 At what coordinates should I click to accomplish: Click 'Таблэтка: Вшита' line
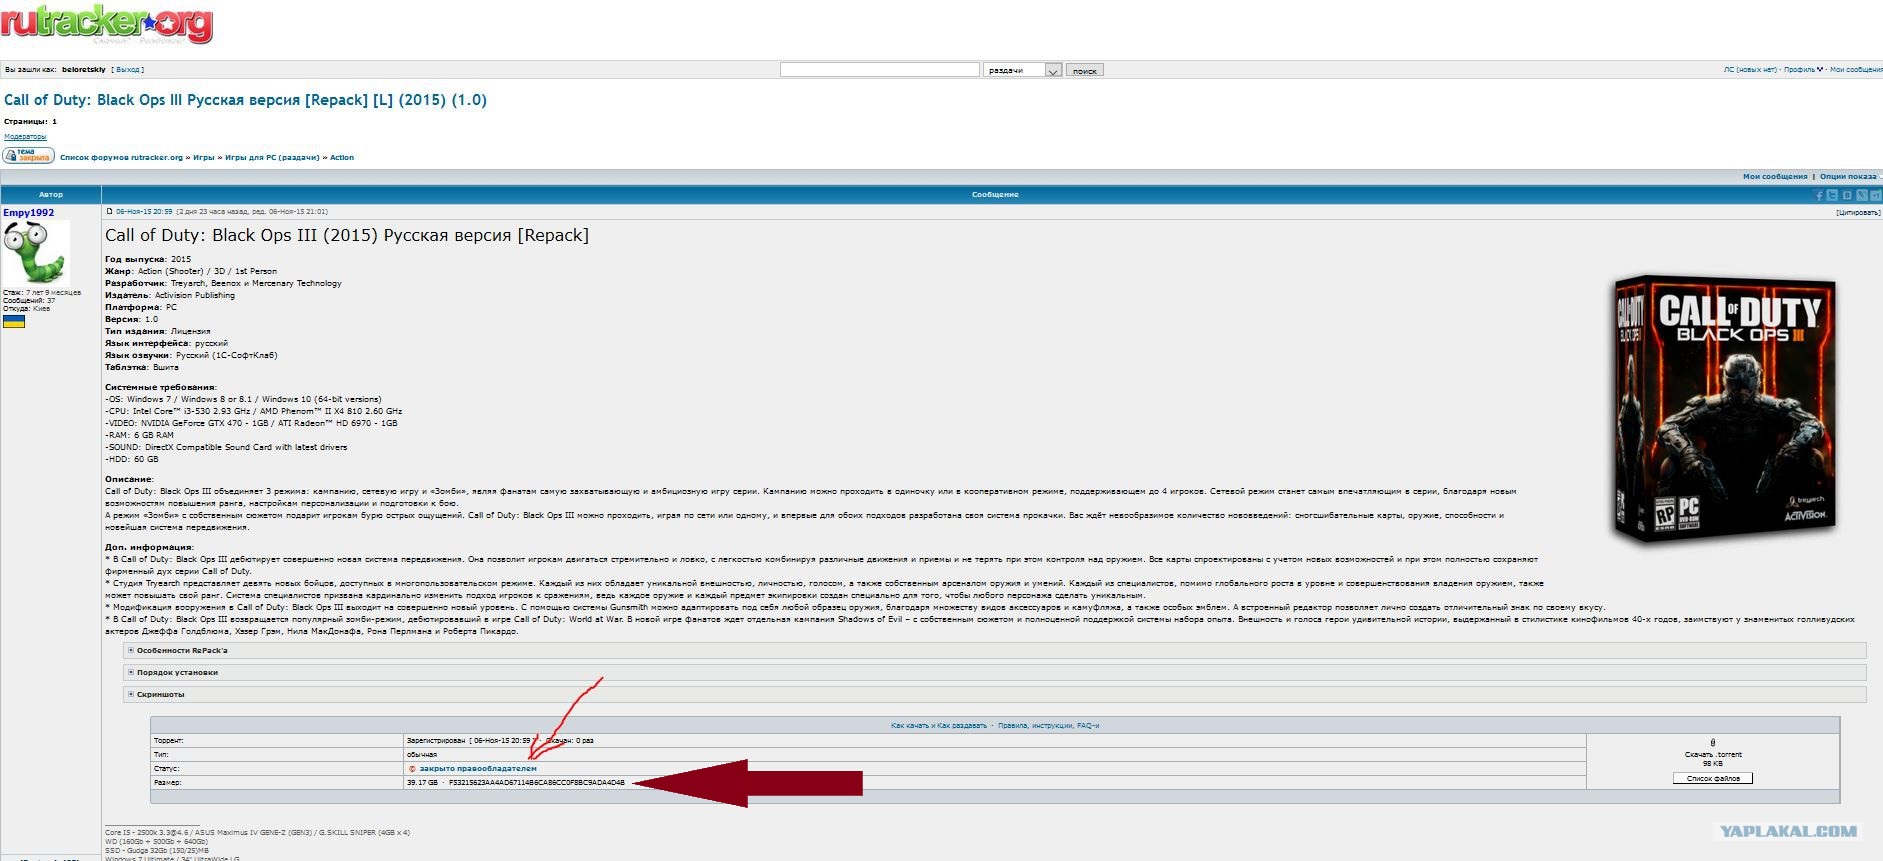click(x=142, y=367)
